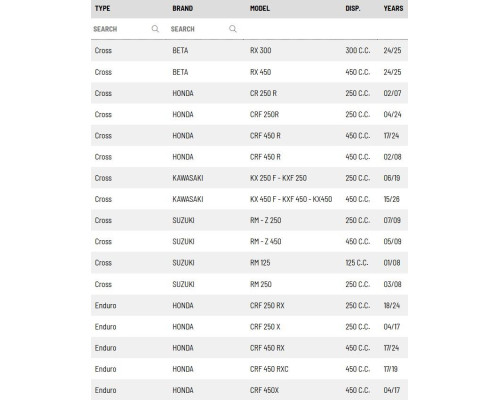Image resolution: width=500 pixels, height=400 pixels.
Task: Select the HONDA CR 250 R row
Action: tap(249, 93)
